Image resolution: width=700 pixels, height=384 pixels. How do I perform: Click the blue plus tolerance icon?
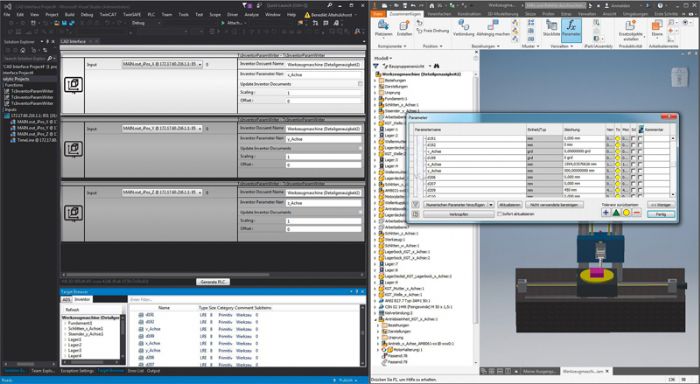(x=606, y=213)
